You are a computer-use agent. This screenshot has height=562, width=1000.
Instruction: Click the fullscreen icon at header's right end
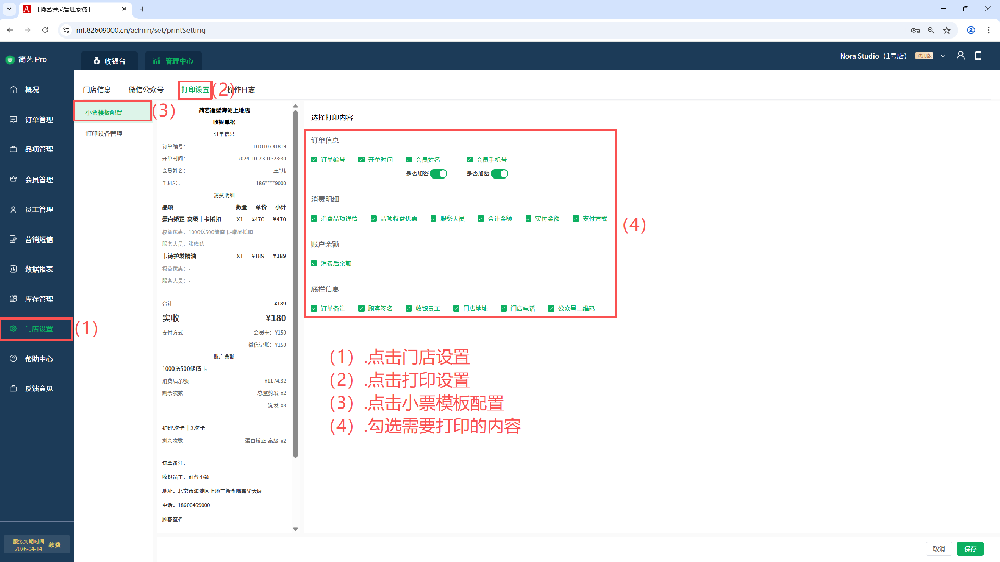point(980,56)
